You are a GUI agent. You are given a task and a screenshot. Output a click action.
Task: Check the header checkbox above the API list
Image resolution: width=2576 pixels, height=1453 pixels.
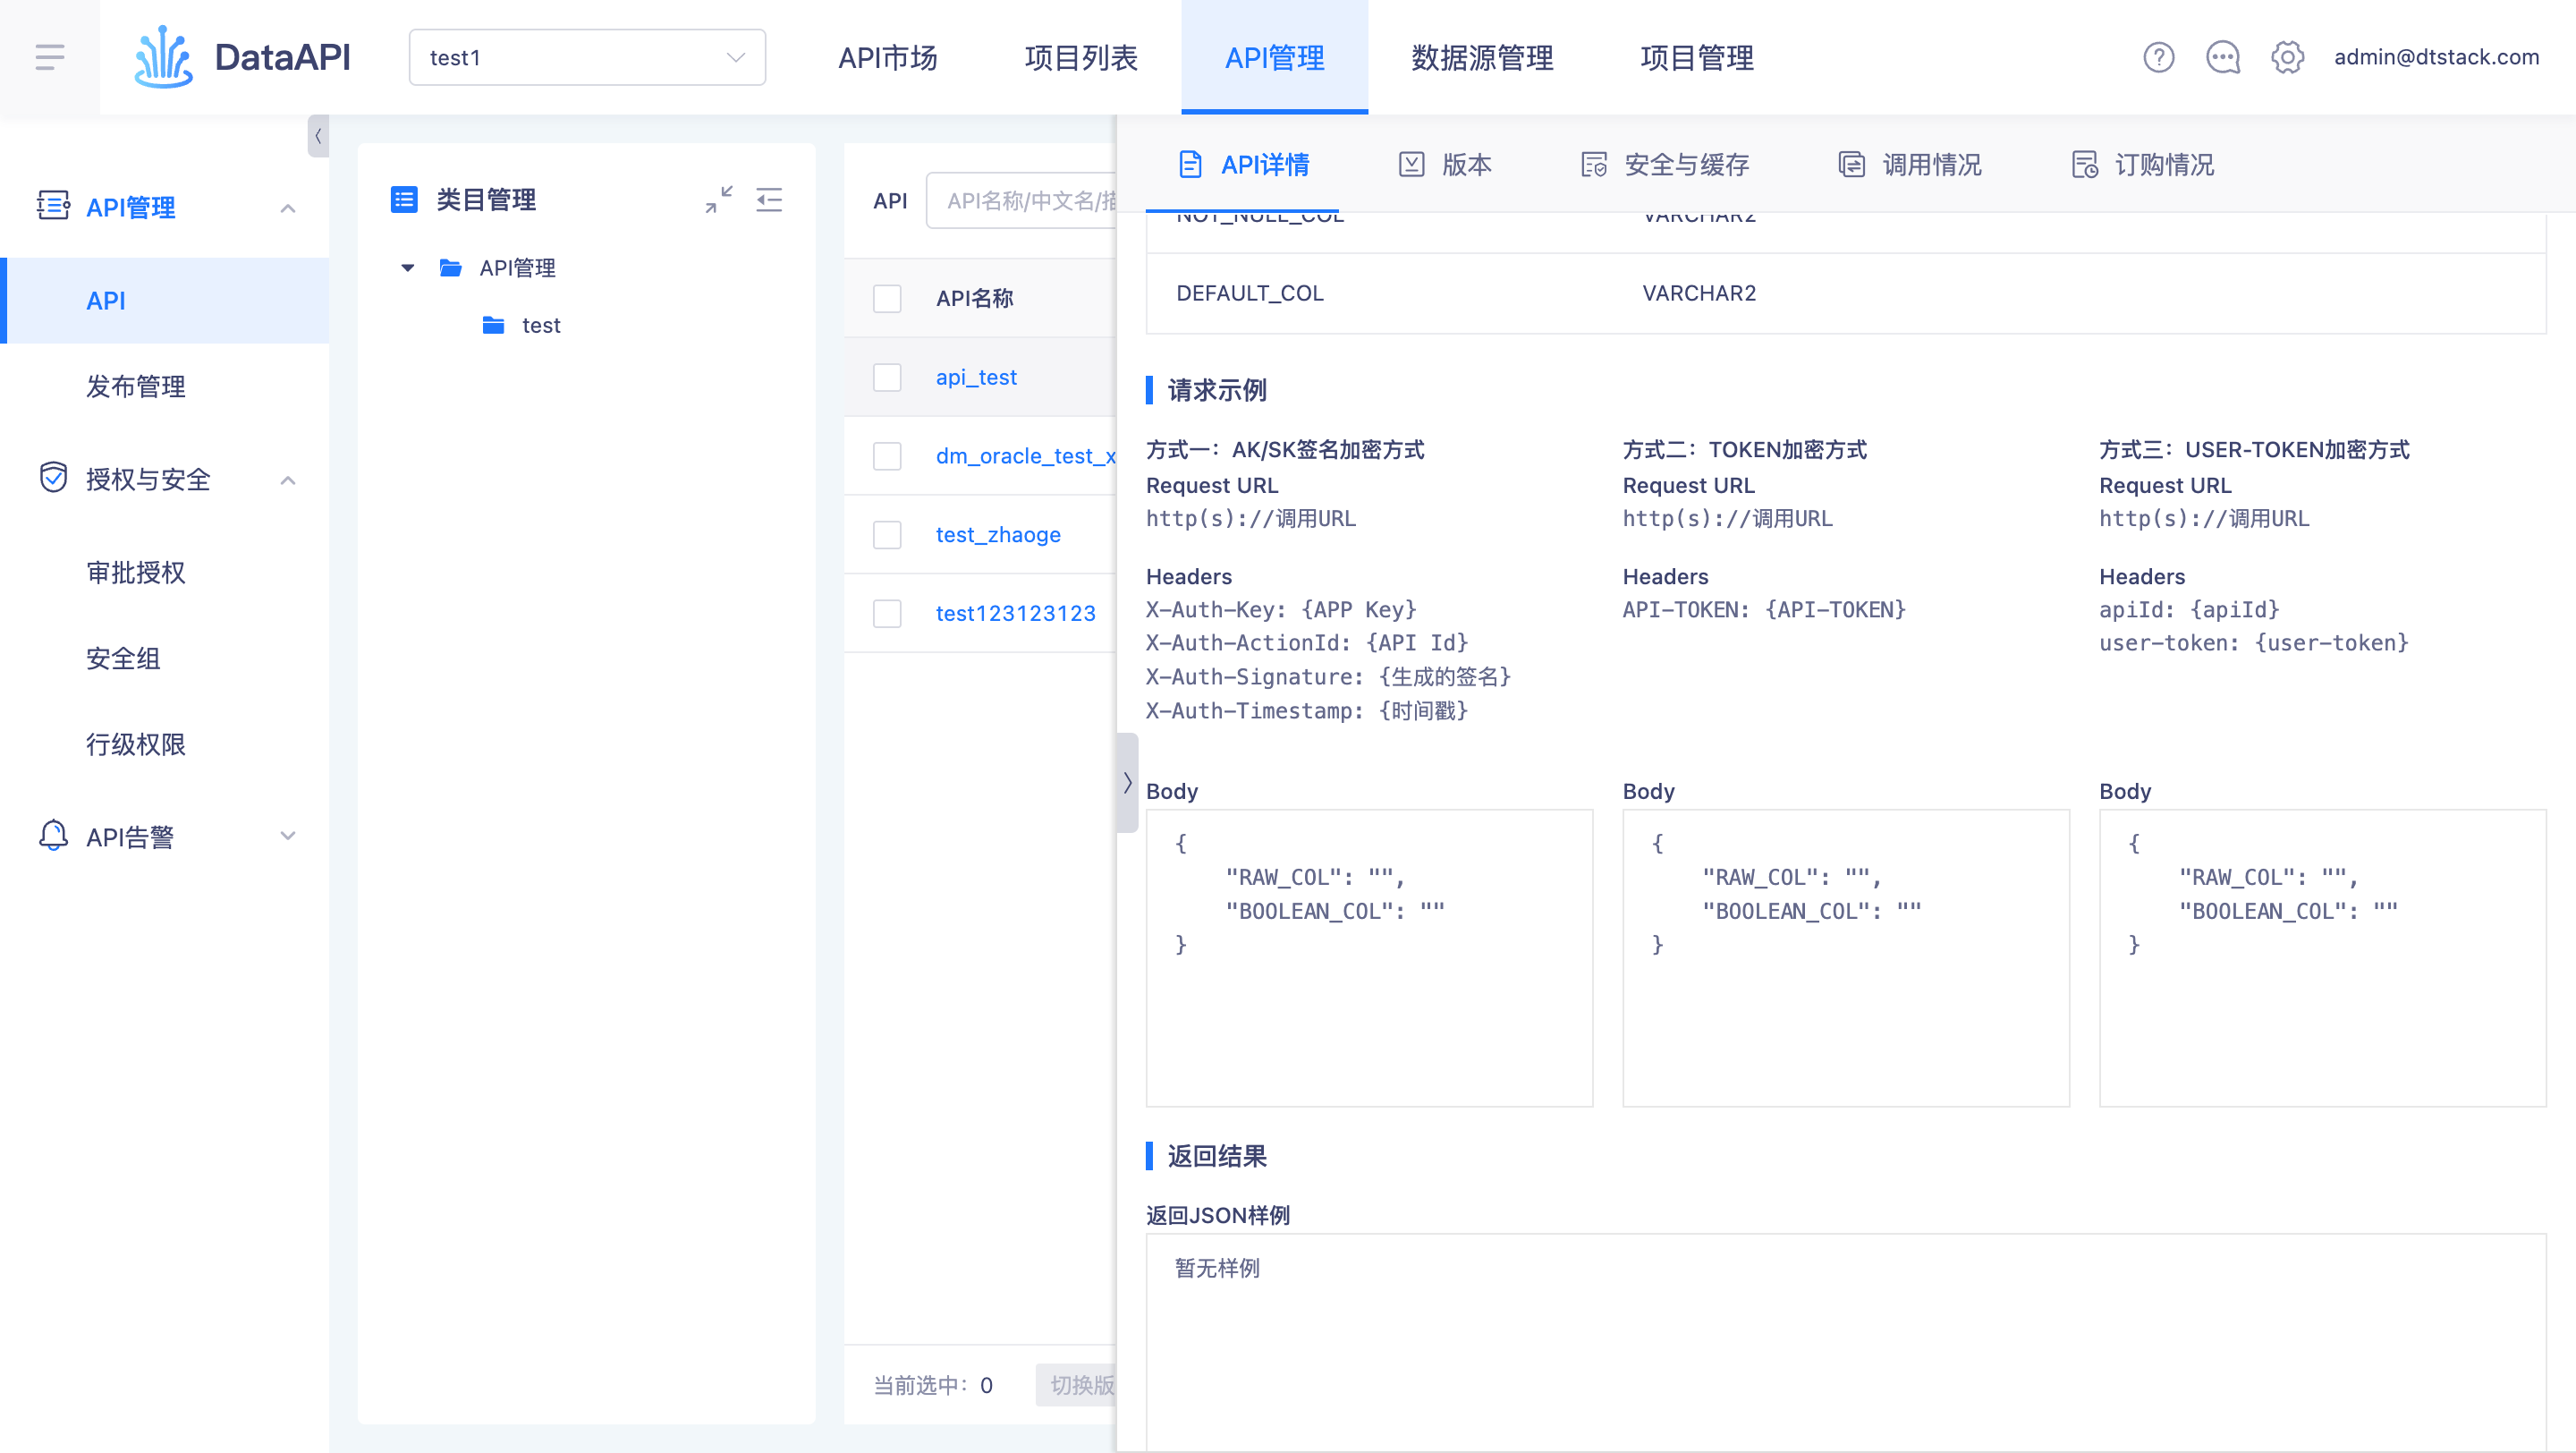pos(887,298)
